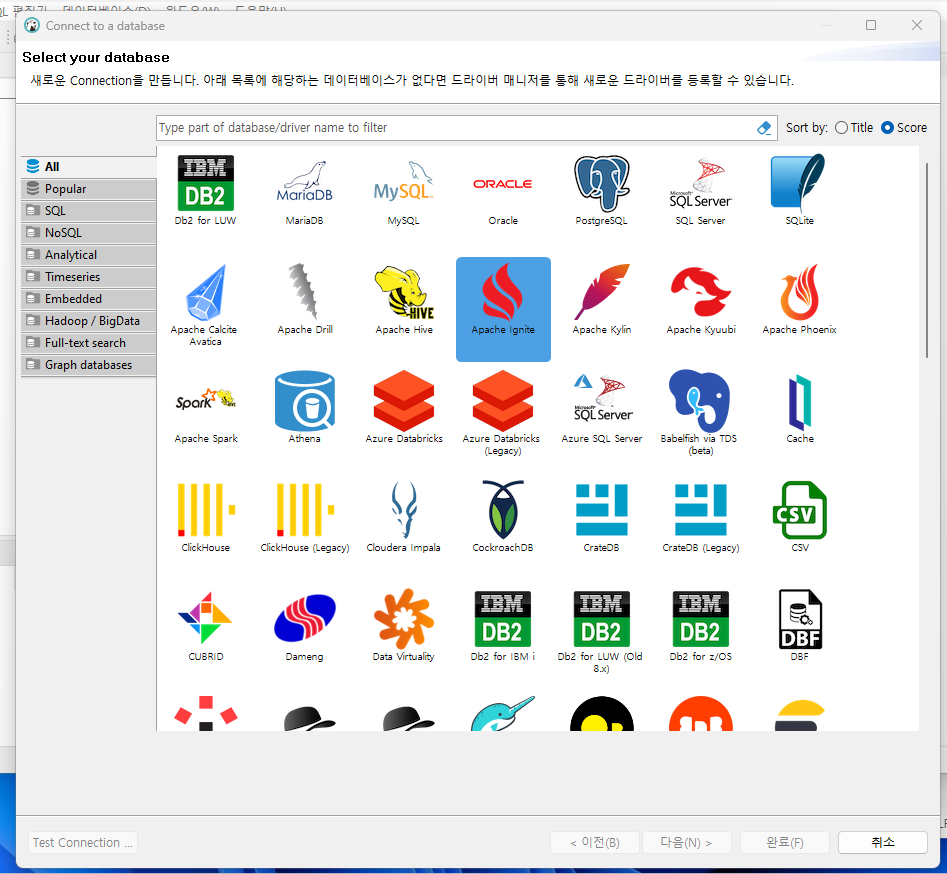Select the ClickHouse database icon
Screen dimensions: 947x874
coord(206,510)
